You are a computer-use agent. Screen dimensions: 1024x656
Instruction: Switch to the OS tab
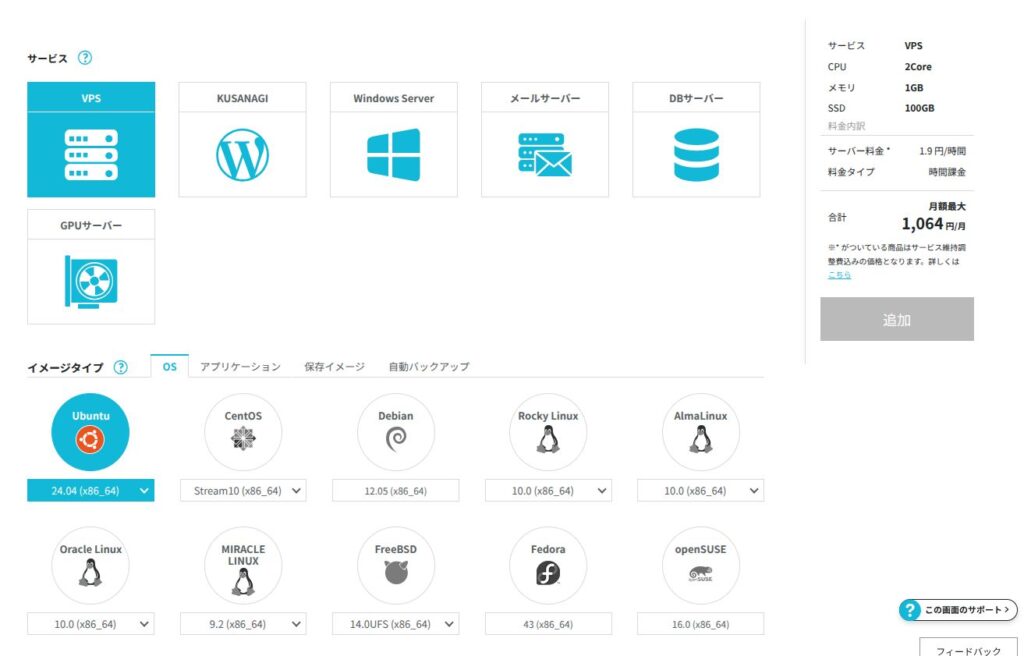point(170,367)
